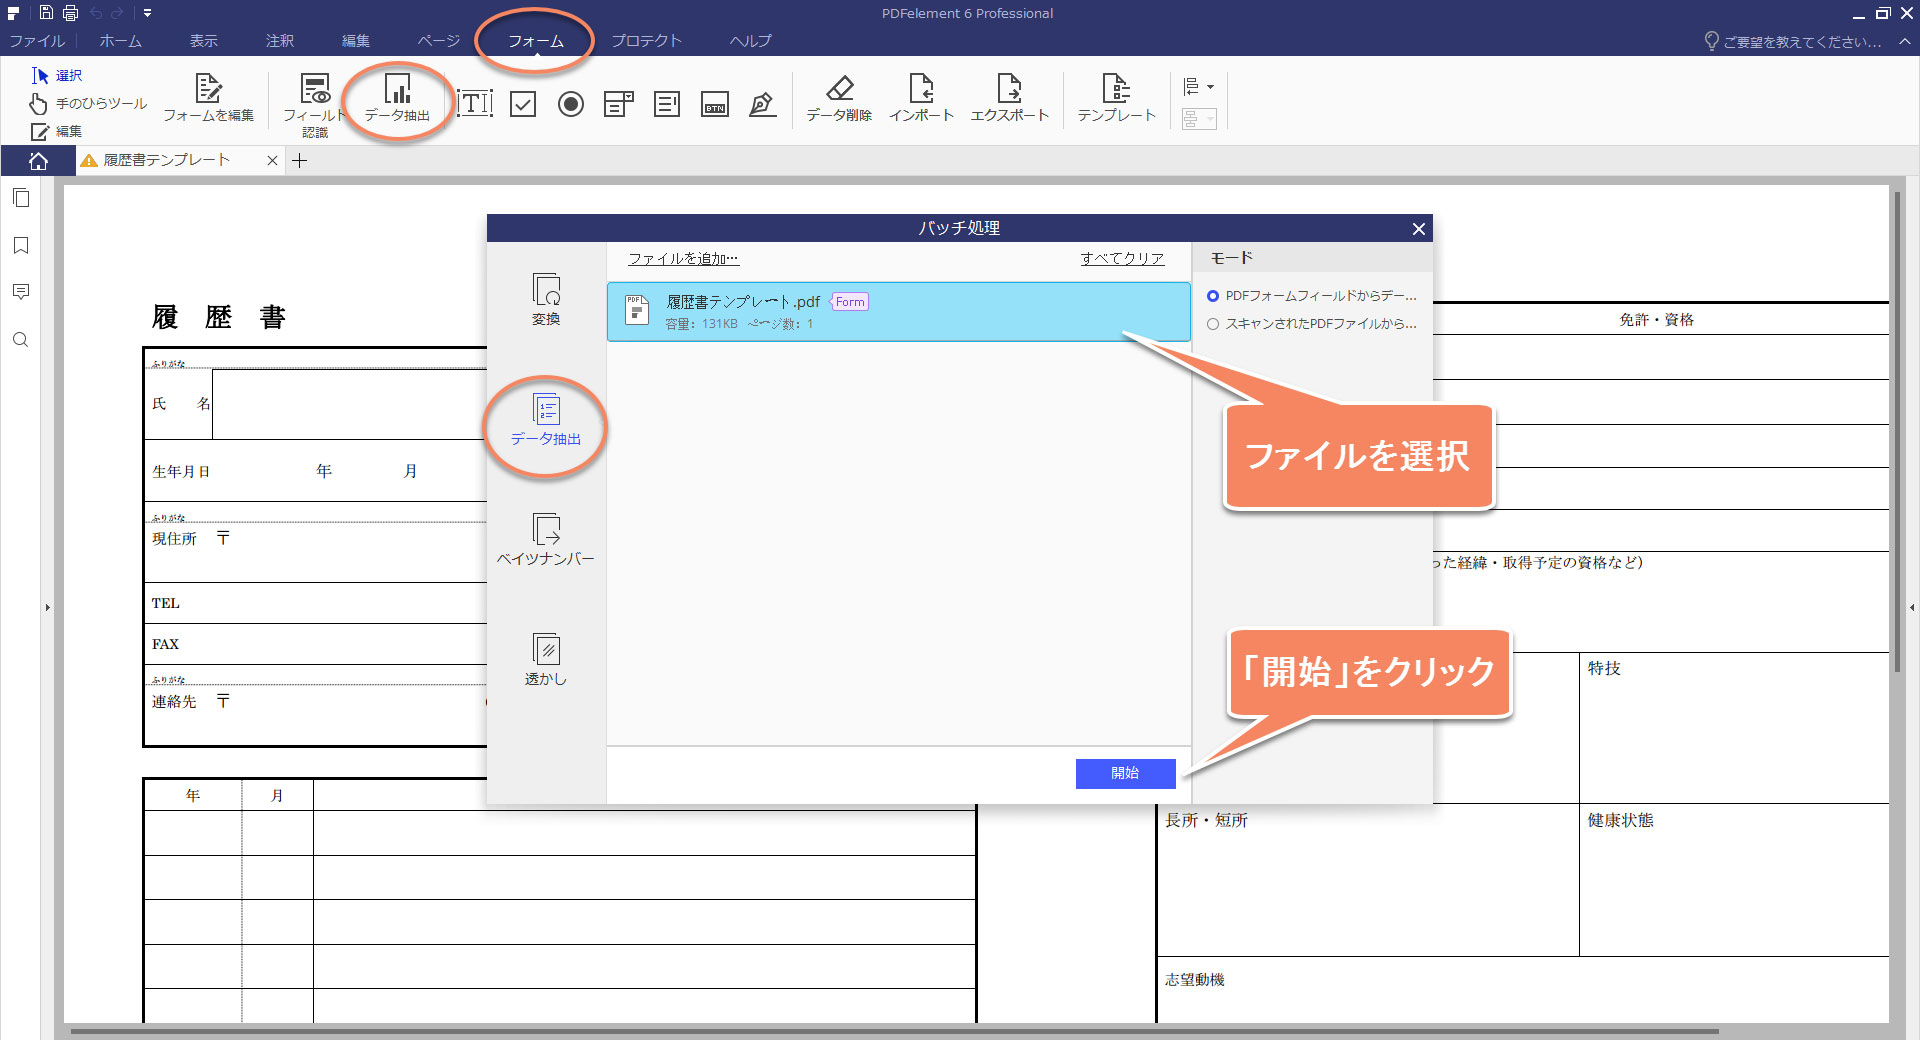Add a combo box form element
1920x1040 pixels.
click(619, 104)
